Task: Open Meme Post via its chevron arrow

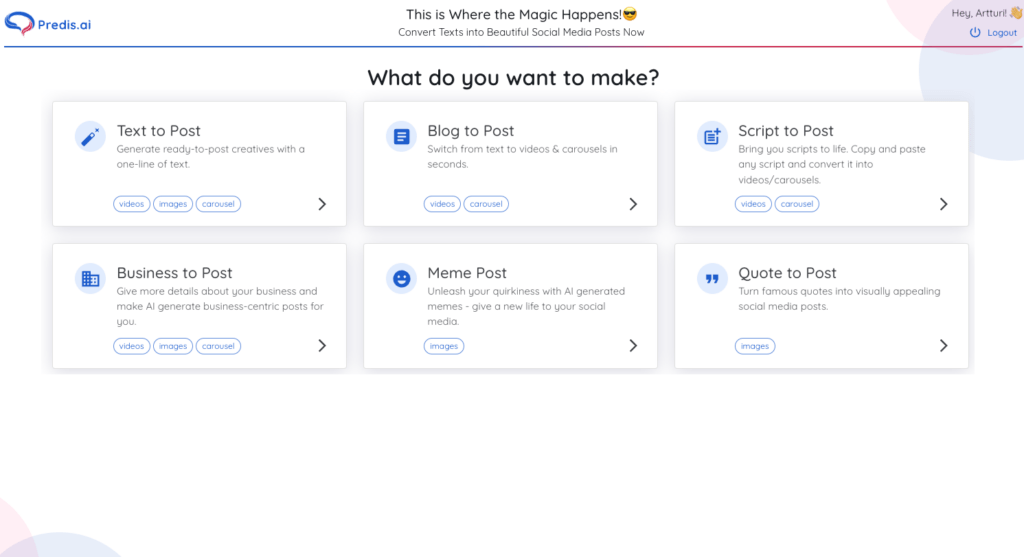Action: coord(633,345)
